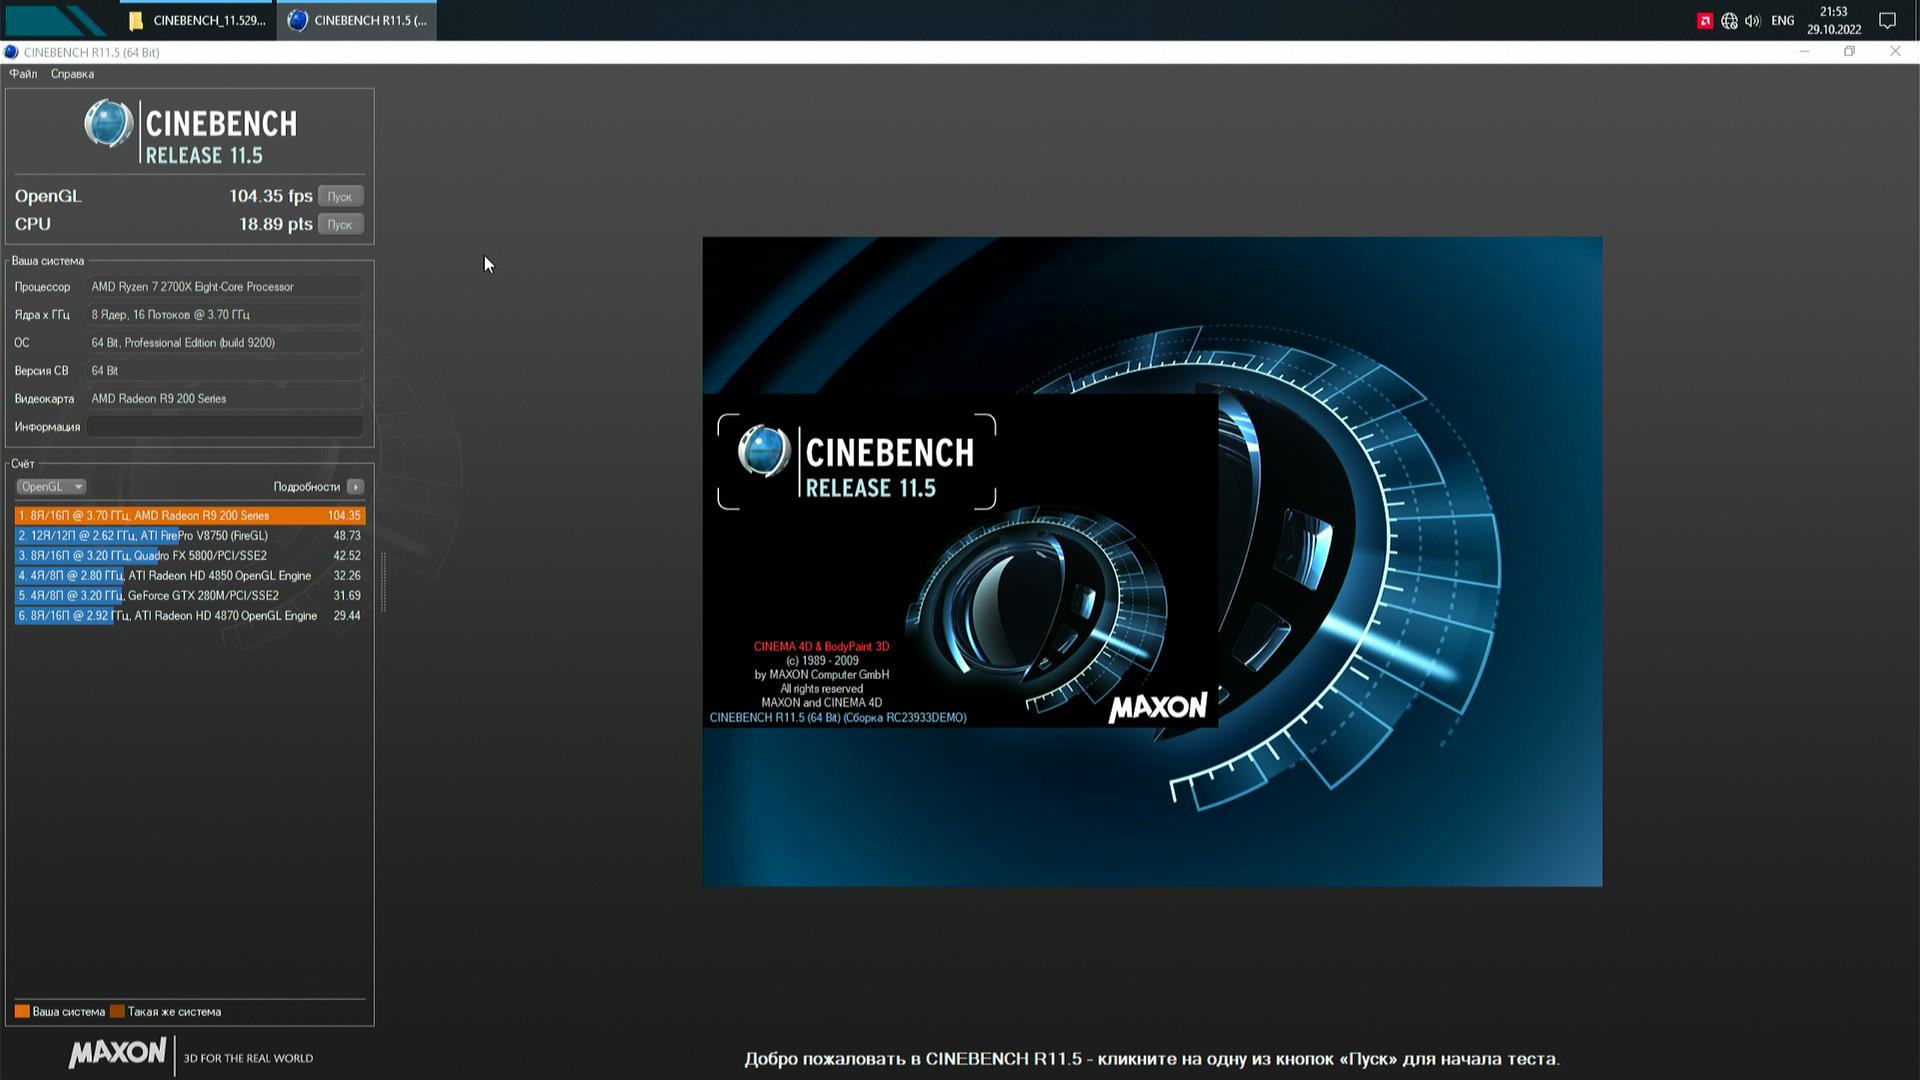Click the volume speaker tray icon

pos(1752,21)
